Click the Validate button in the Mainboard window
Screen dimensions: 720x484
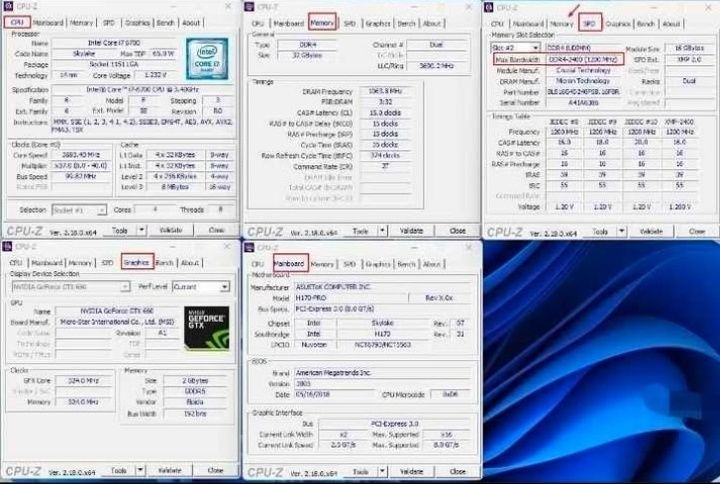click(x=411, y=471)
